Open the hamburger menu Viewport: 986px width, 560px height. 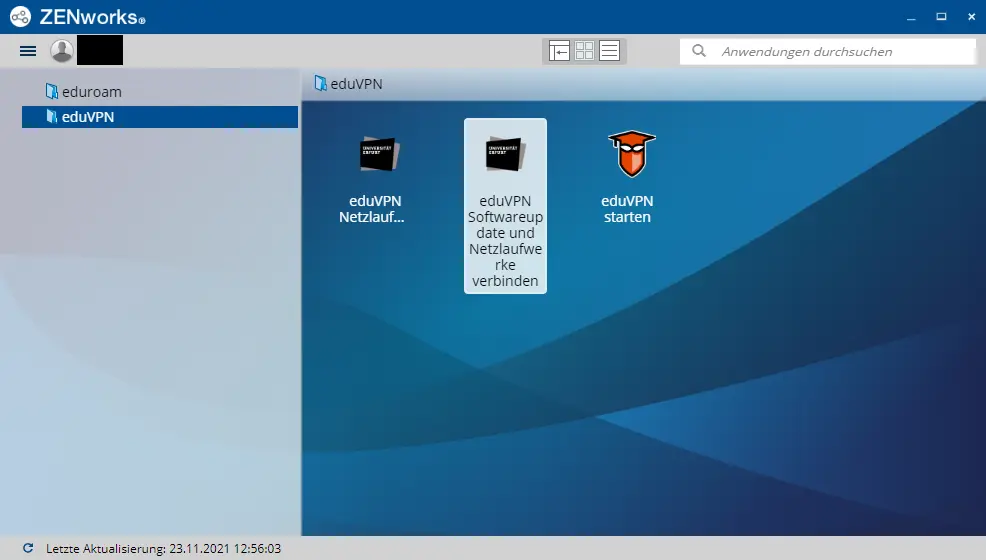28,51
